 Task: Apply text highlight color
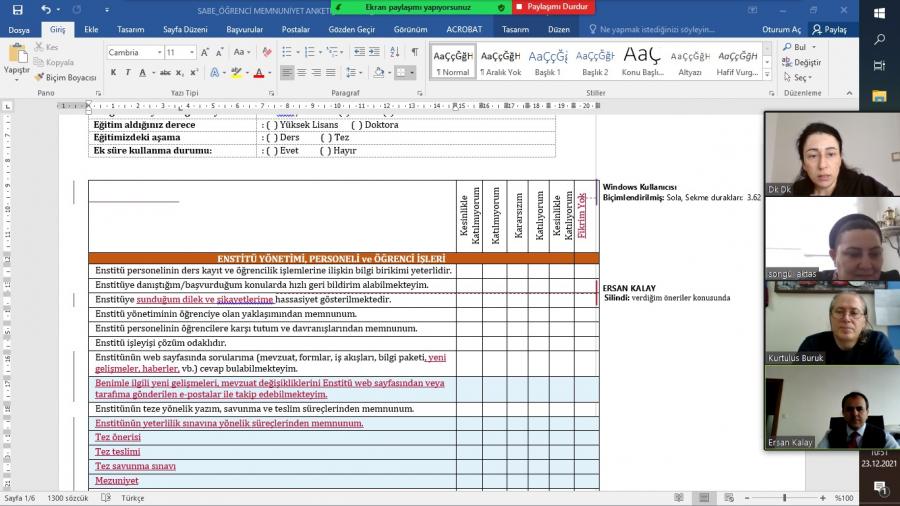pyautogui.click(x=235, y=72)
